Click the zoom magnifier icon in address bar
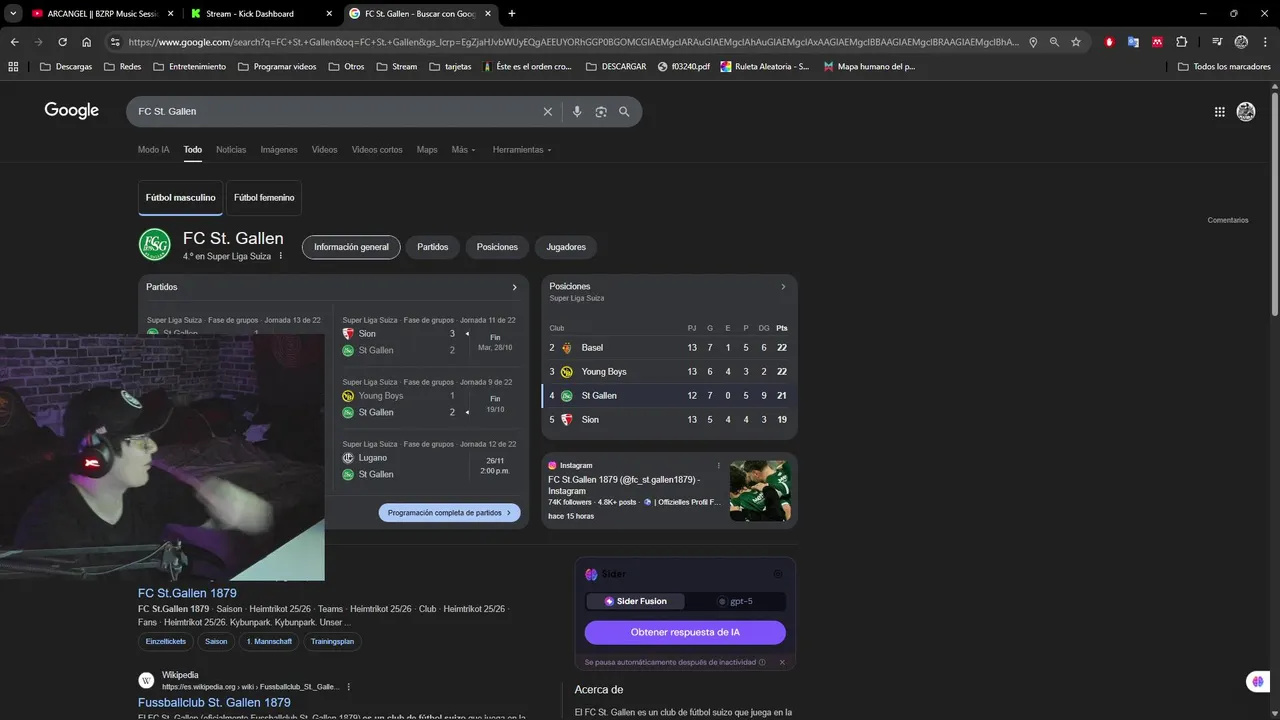Screen dimensions: 1280x720 1054,42
